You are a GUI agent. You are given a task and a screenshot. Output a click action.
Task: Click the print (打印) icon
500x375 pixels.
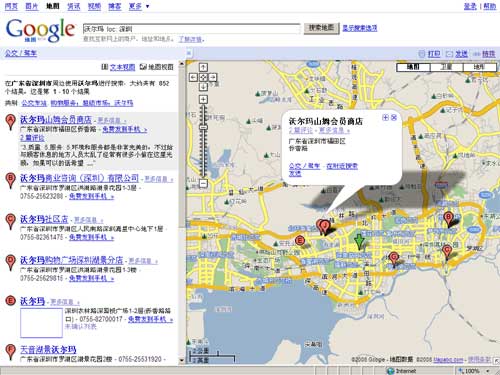tap(422, 54)
